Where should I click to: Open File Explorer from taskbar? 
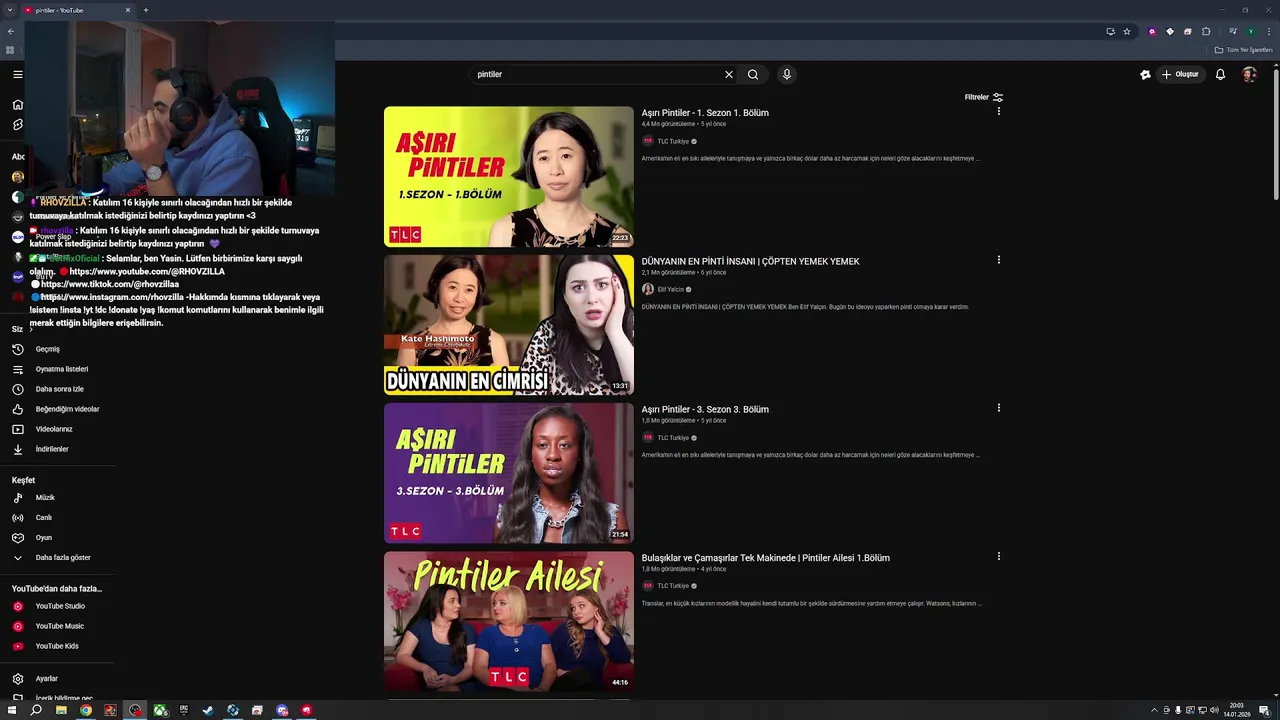pyautogui.click(x=61, y=710)
